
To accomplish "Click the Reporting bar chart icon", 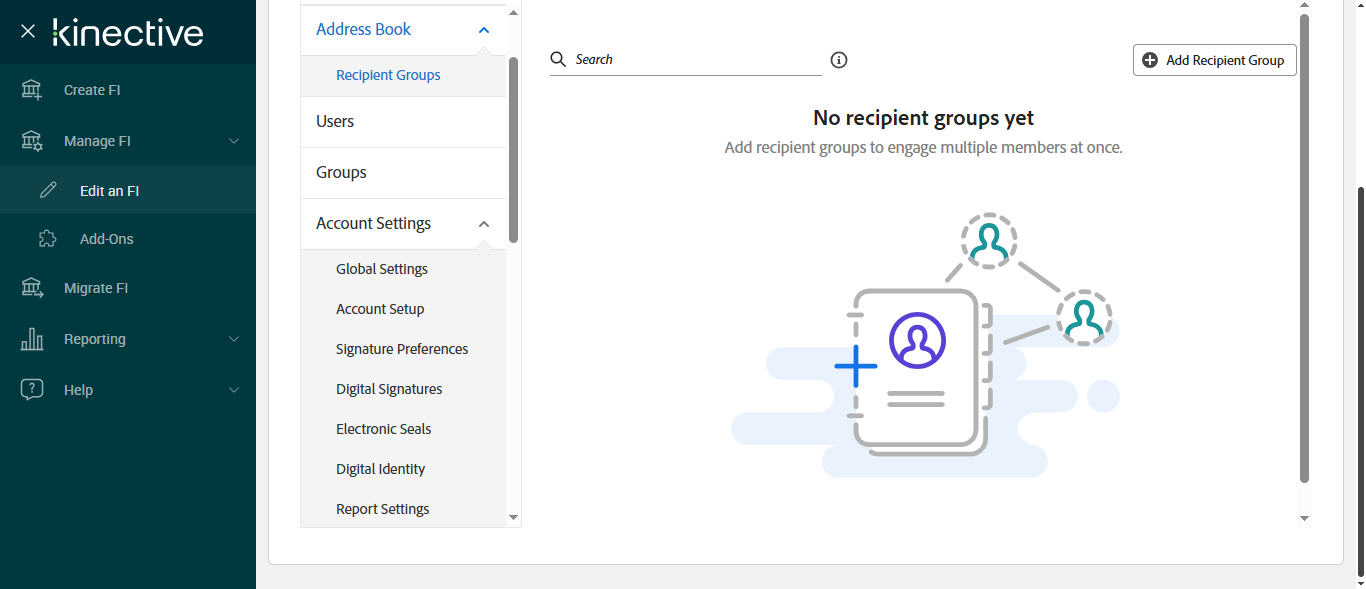I will tap(32, 339).
